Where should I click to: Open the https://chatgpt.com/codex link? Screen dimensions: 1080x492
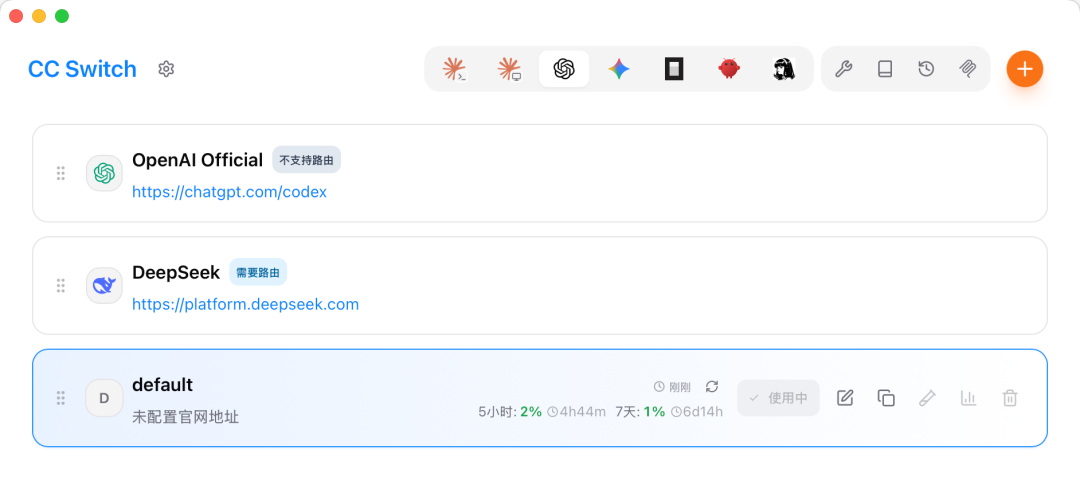coord(229,192)
